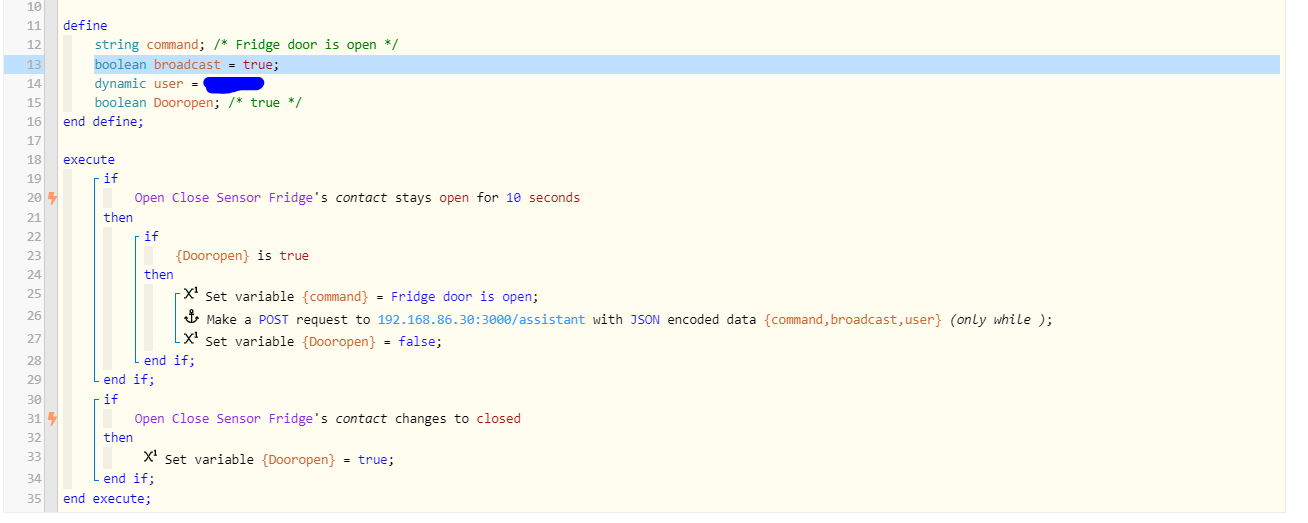
Task: Click the lightning bolt icon on line 31
Action: tap(53, 419)
